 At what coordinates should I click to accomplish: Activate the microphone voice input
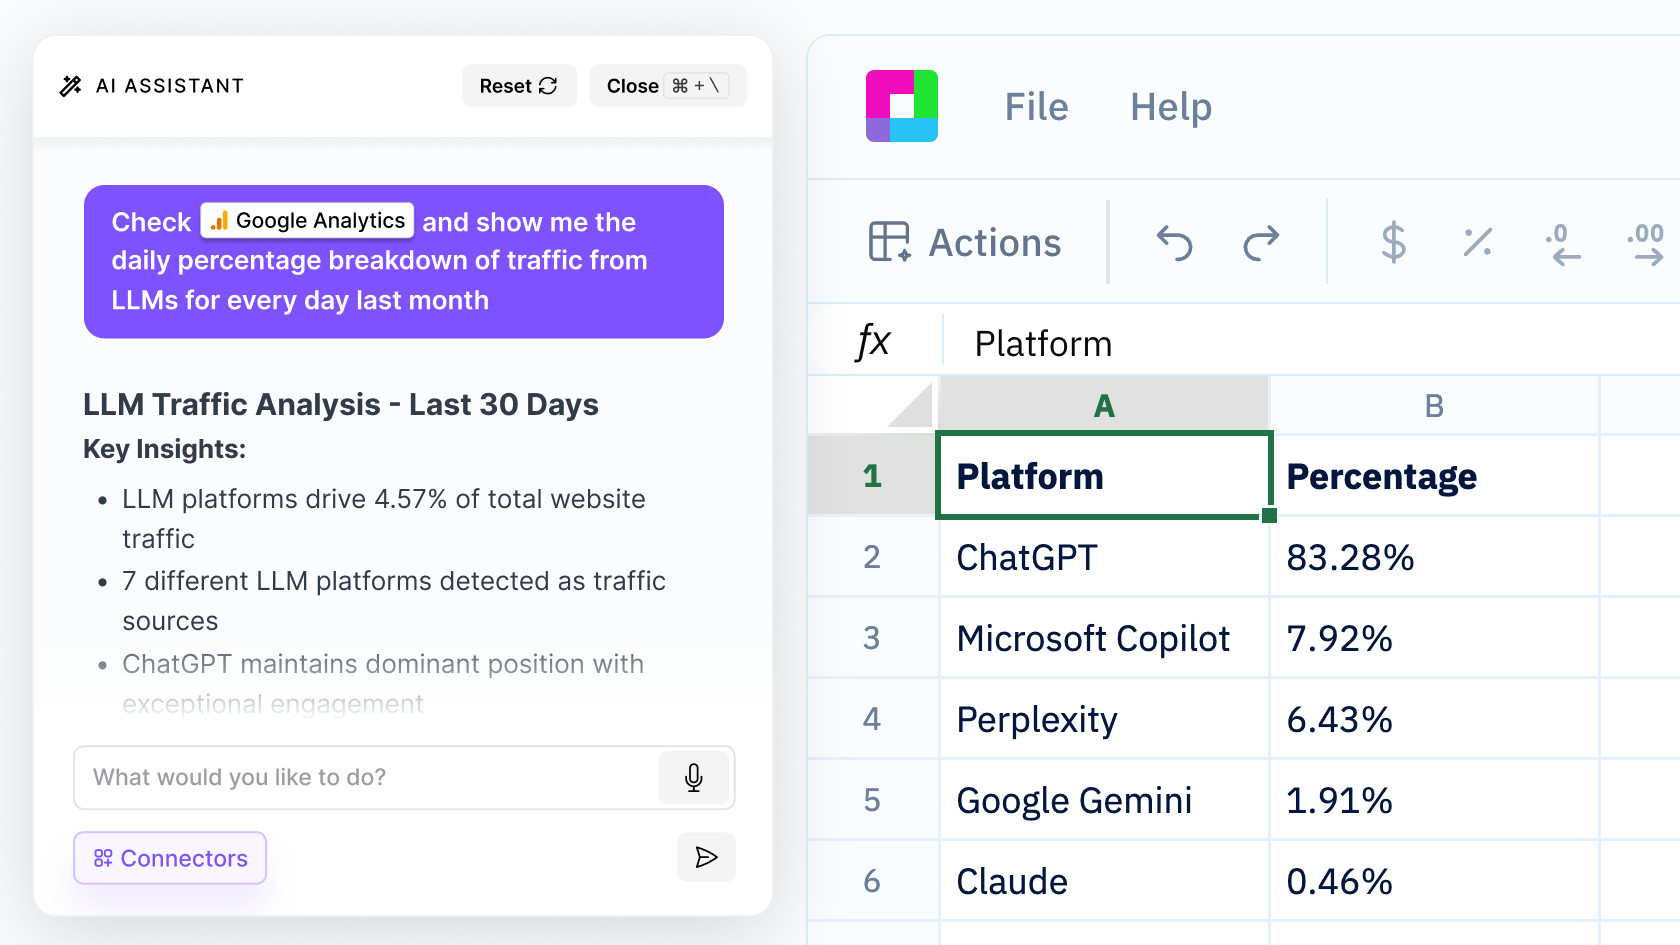click(693, 777)
